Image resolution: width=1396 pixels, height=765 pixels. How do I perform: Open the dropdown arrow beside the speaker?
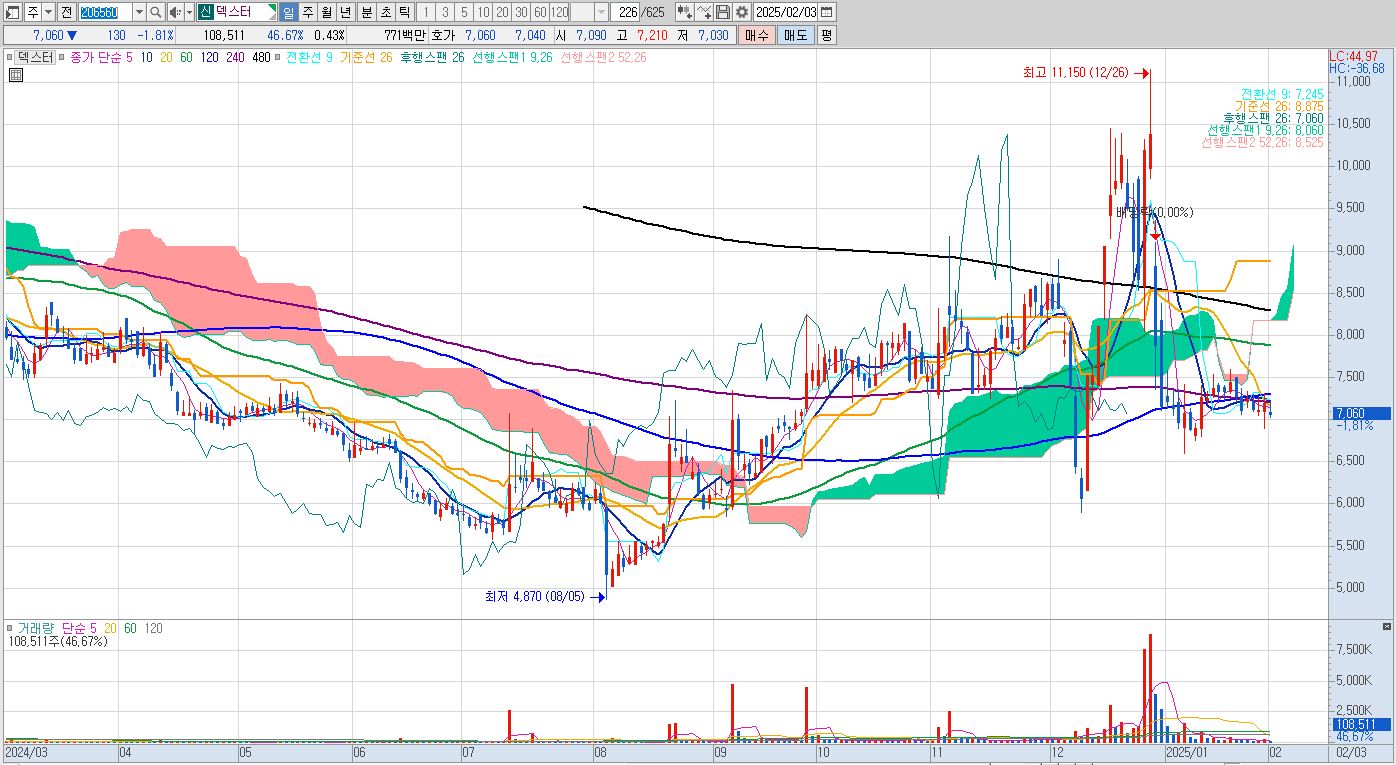pos(189,12)
